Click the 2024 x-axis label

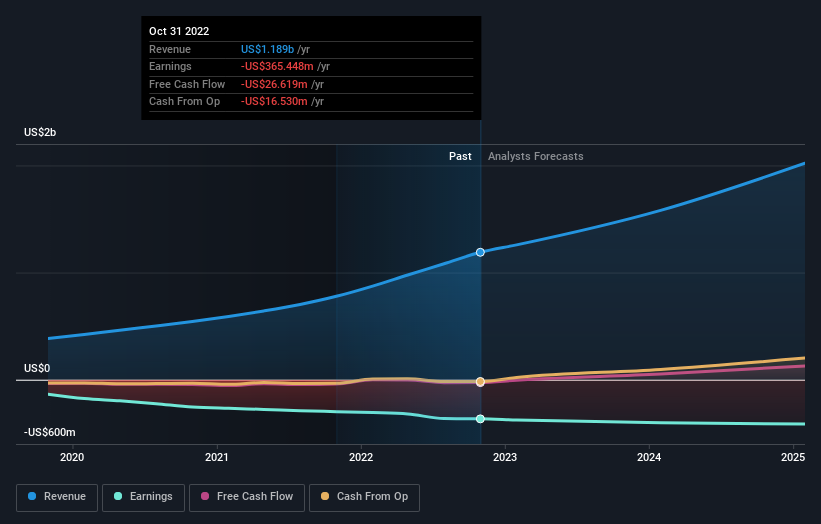[x=649, y=458]
